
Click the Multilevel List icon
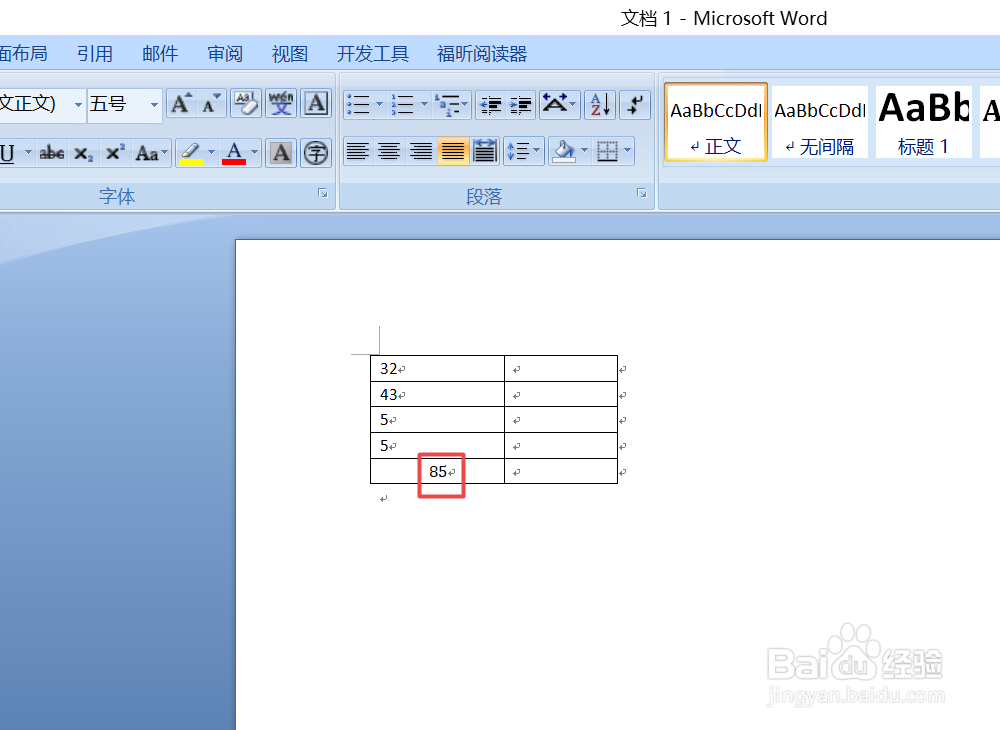point(452,104)
